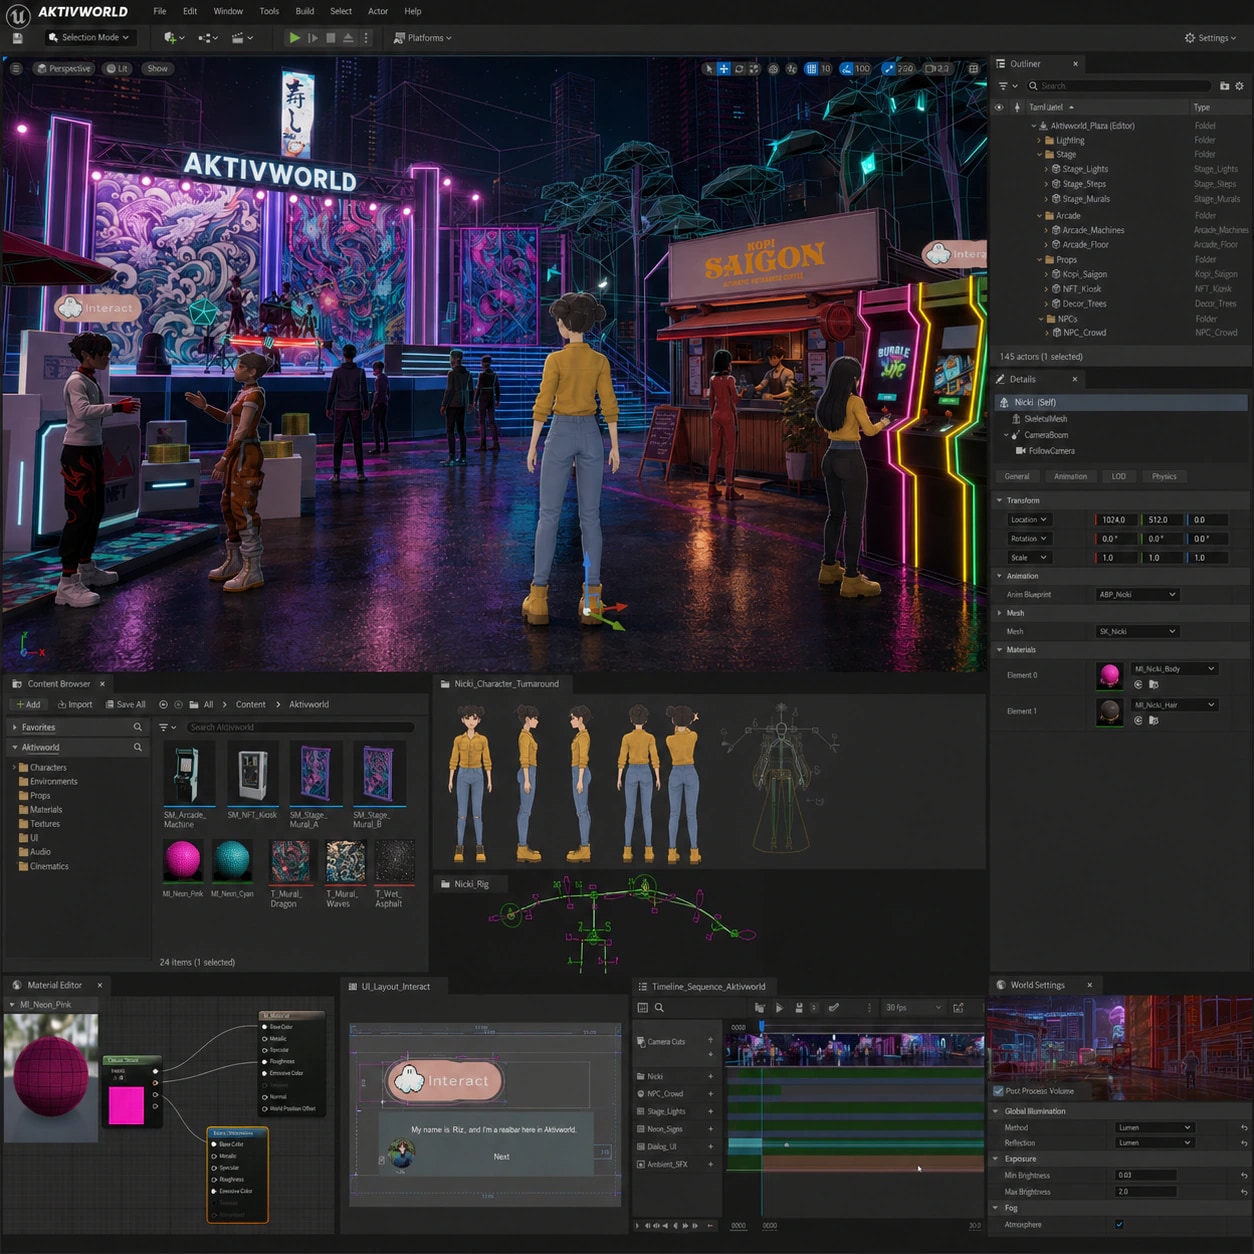Click Outliner settings gear icon
Screen dimensions: 1254x1254
click(x=1239, y=86)
